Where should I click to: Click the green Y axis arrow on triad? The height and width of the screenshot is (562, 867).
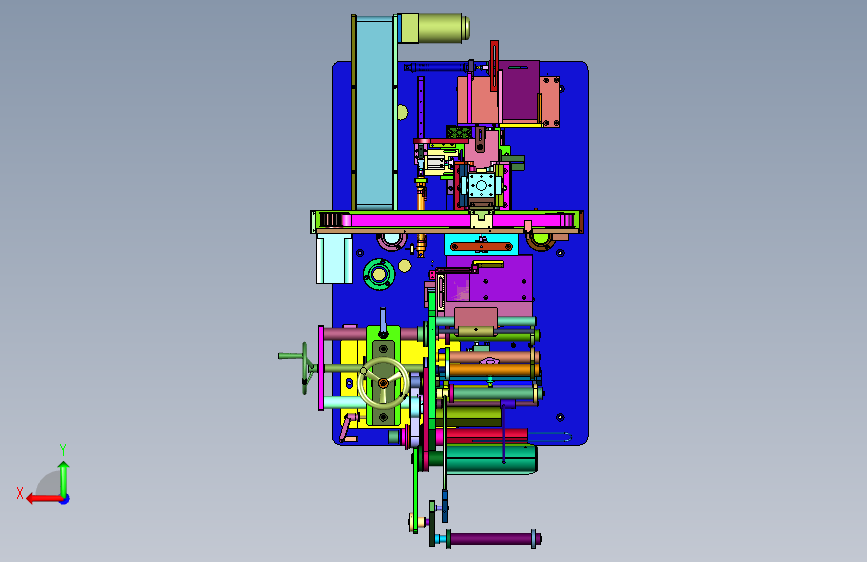pos(64,478)
